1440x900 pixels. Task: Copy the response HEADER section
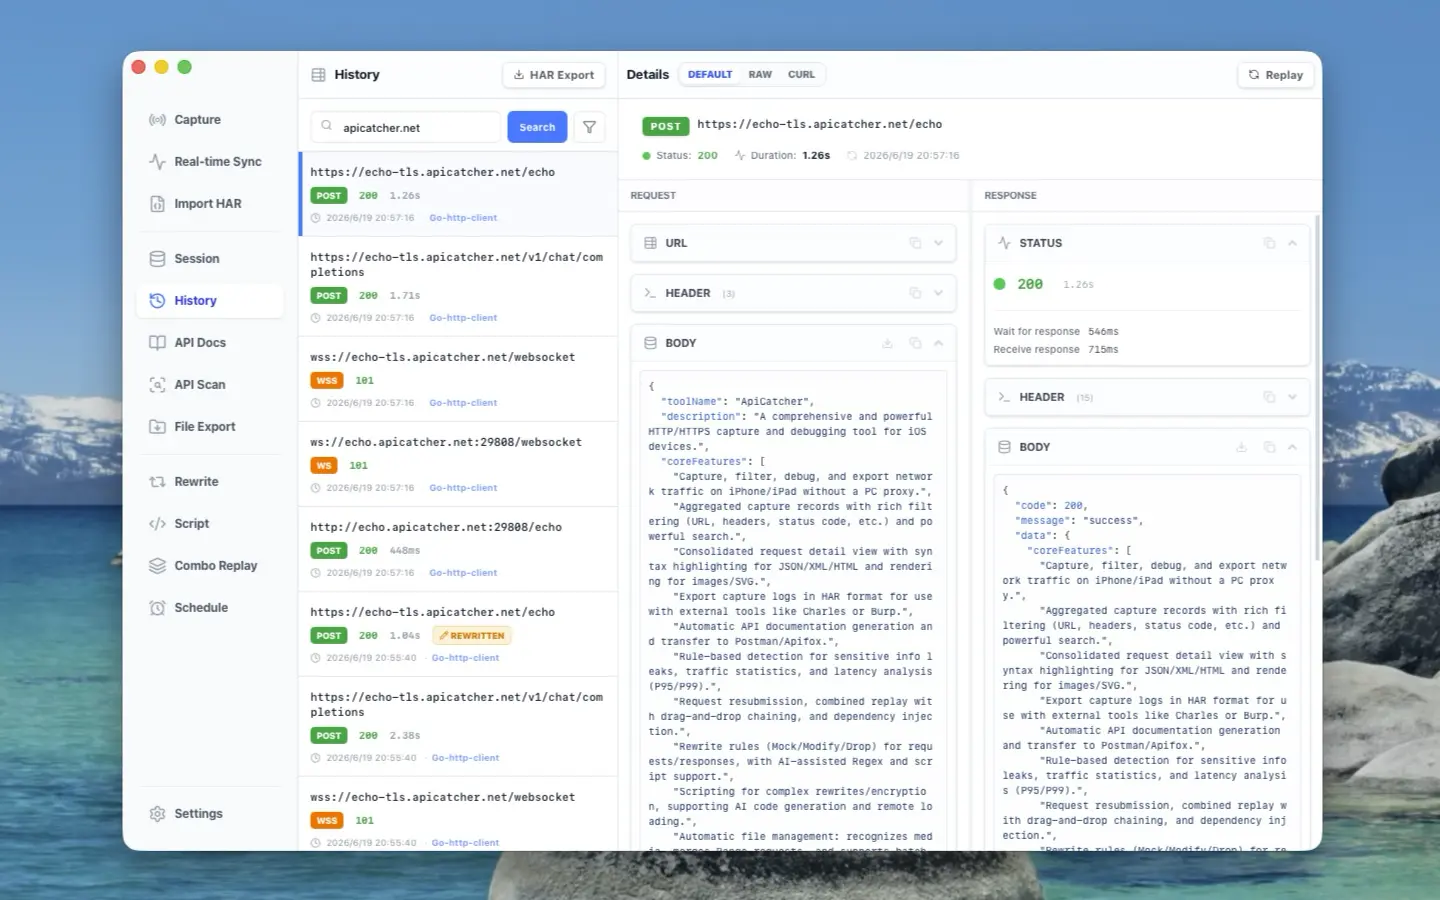point(1269,397)
